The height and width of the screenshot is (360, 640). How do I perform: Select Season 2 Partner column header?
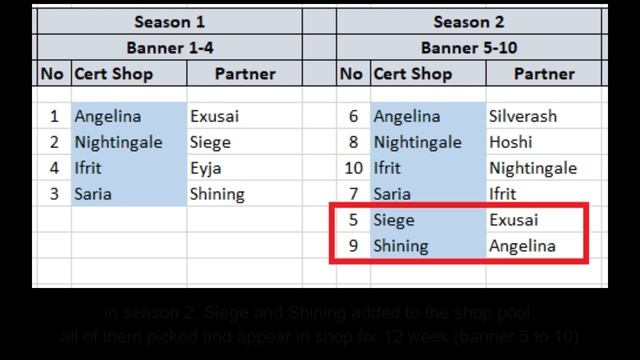(x=544, y=73)
